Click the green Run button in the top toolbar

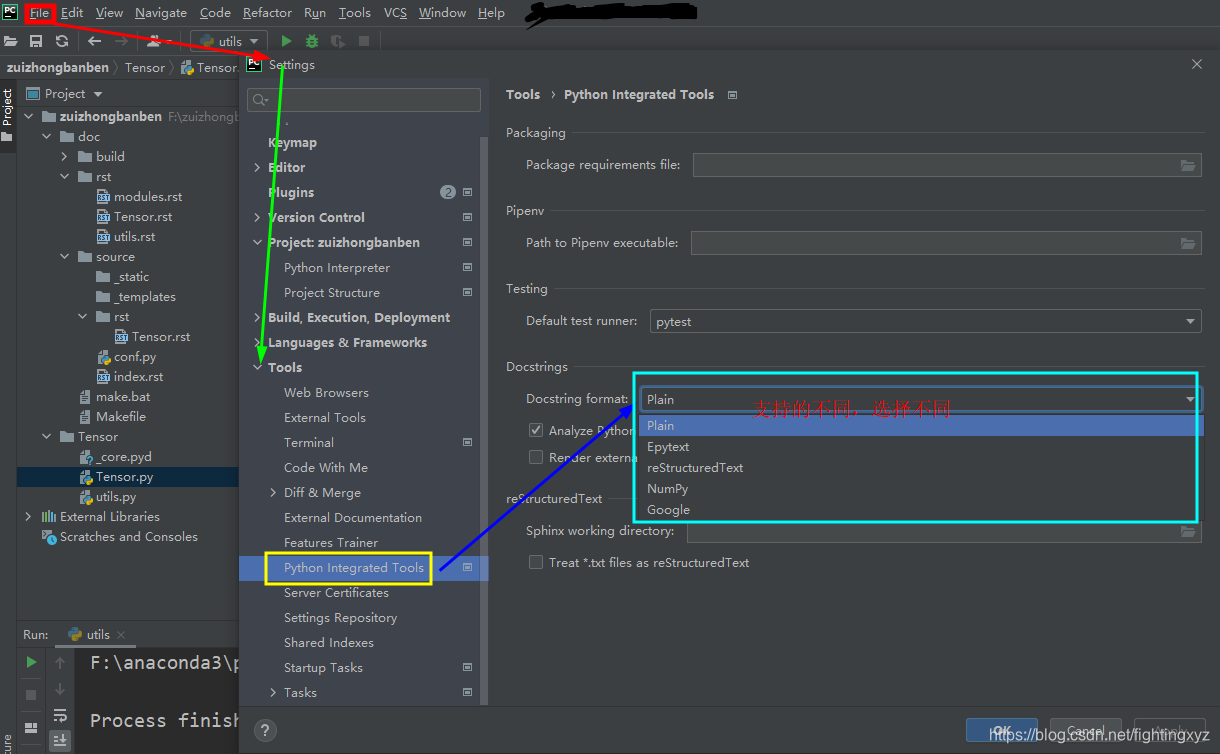[286, 41]
